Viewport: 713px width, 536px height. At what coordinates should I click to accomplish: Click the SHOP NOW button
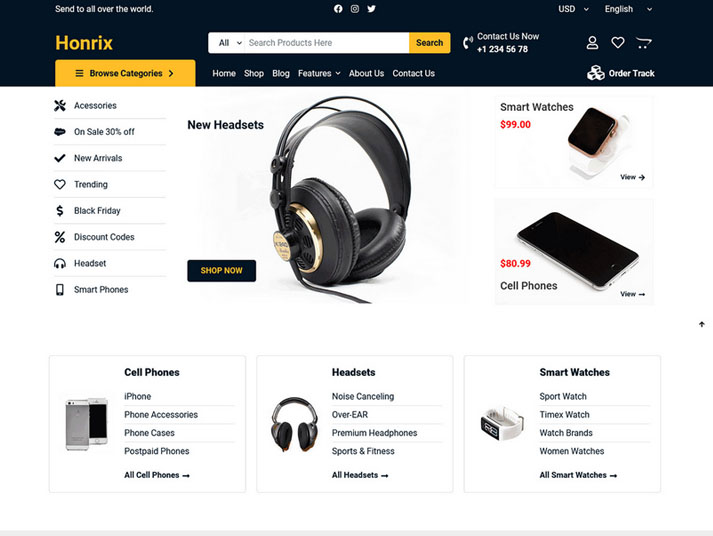coord(221,271)
